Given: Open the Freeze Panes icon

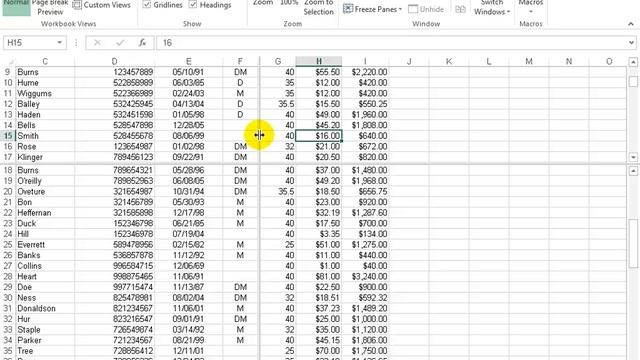Looking at the screenshot, I should coord(348,9).
